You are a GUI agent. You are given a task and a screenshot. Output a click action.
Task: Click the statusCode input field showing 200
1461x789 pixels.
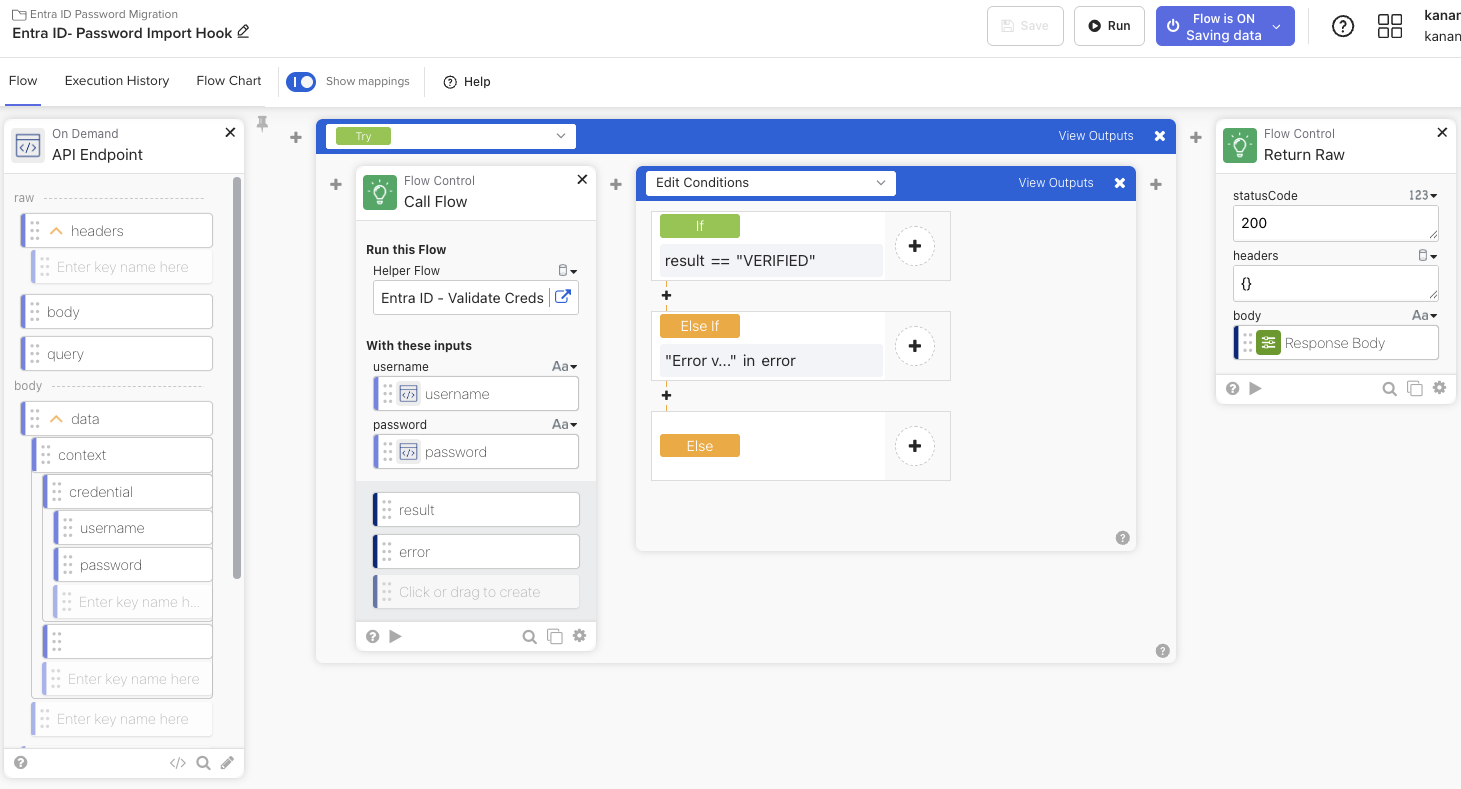(1335, 223)
